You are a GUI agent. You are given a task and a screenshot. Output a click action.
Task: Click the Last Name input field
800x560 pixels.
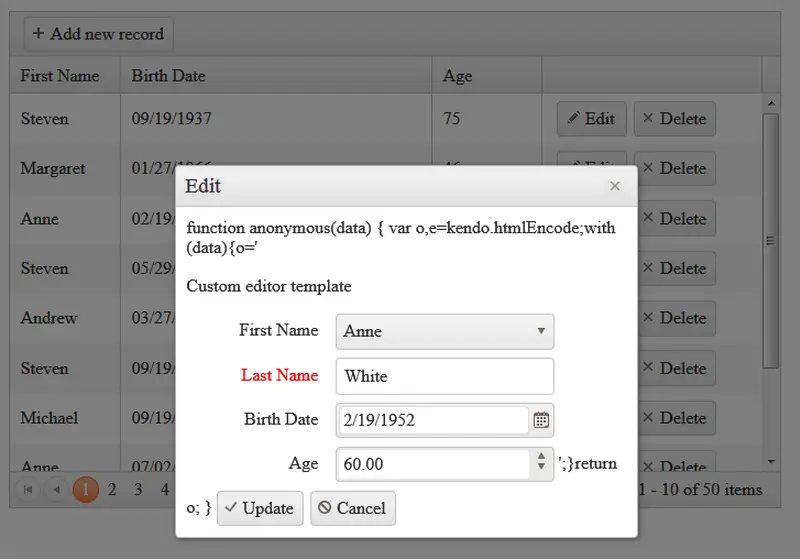click(x=444, y=377)
